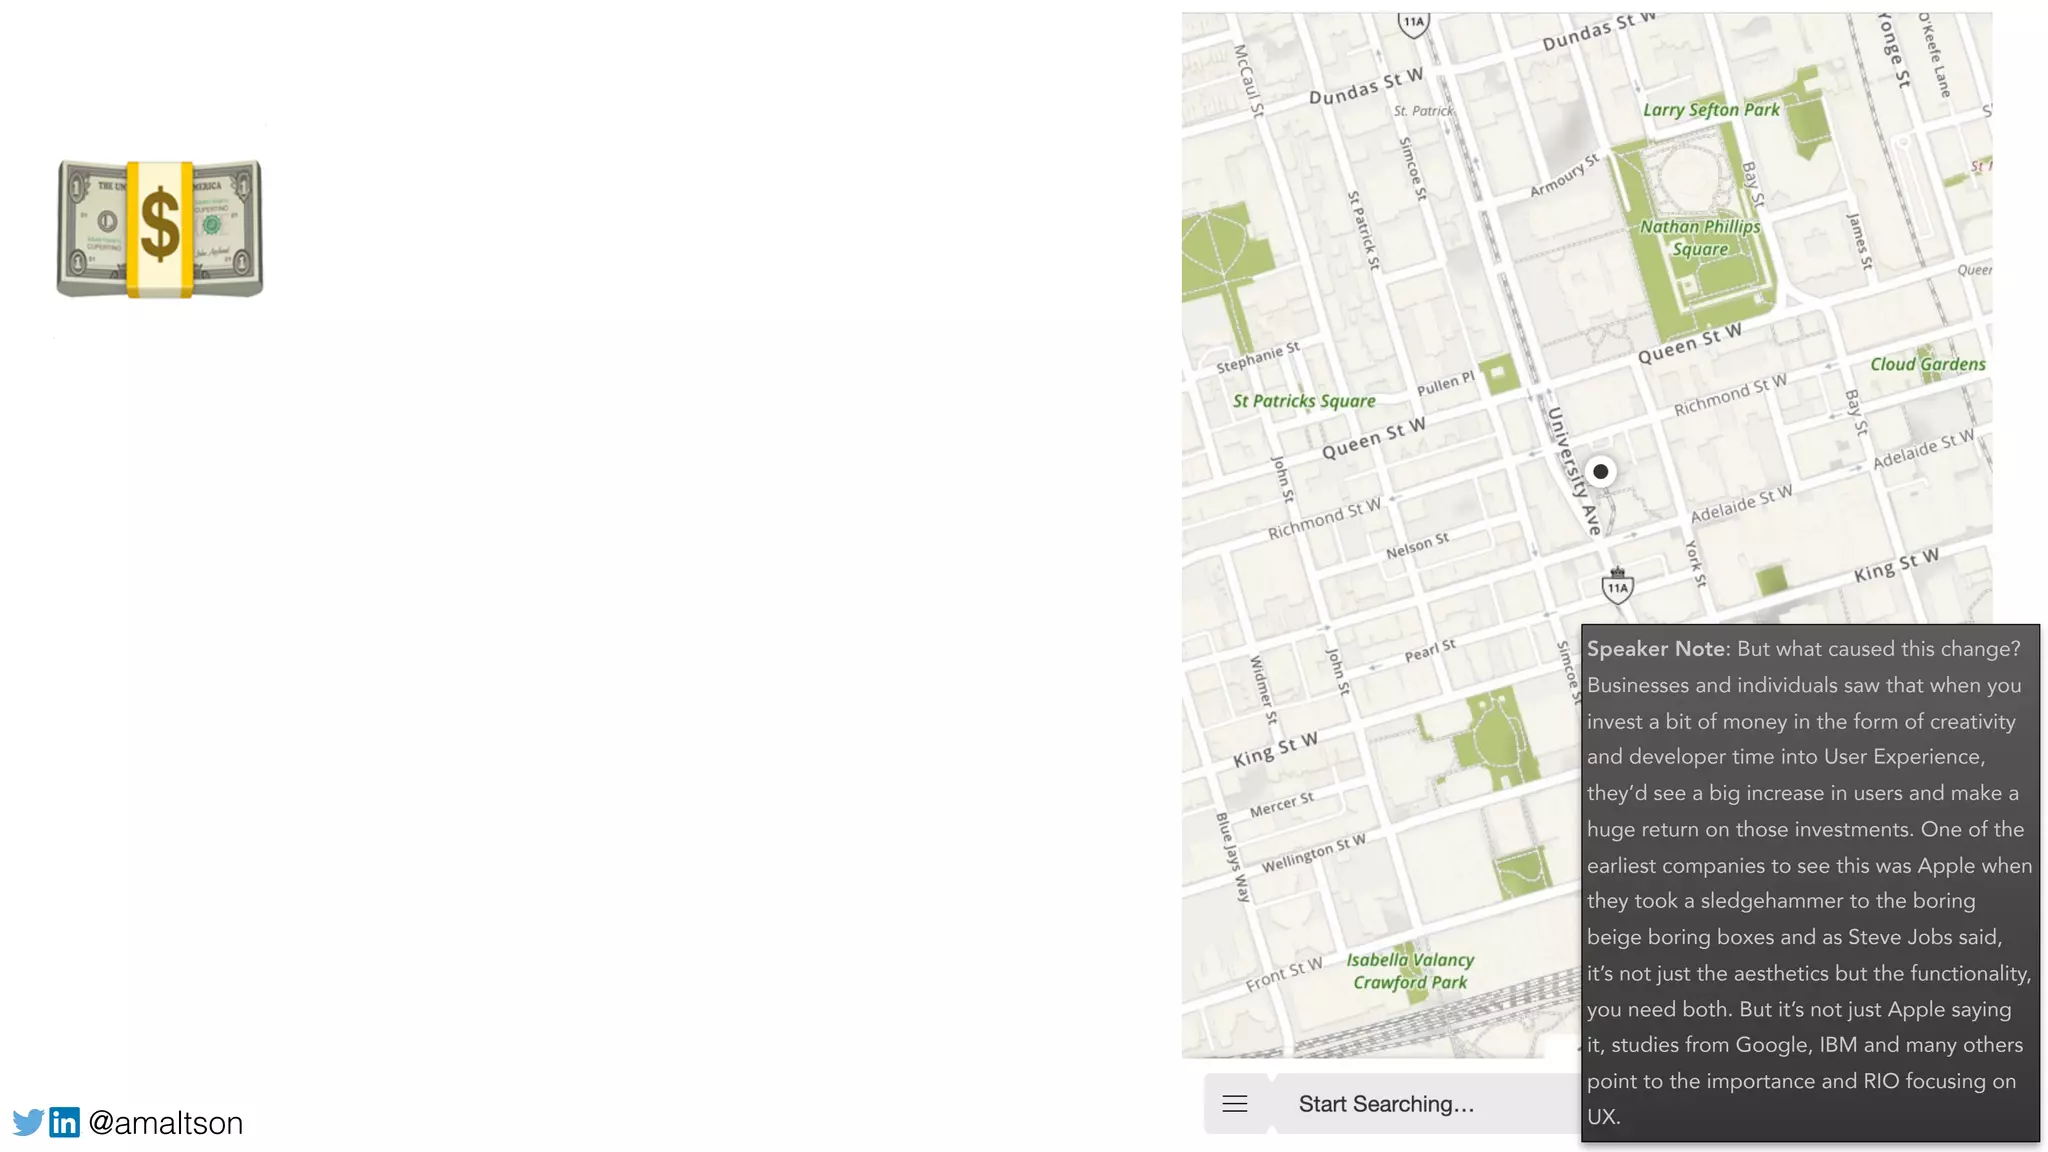Click the dollar banknote emoji image

[x=160, y=228]
